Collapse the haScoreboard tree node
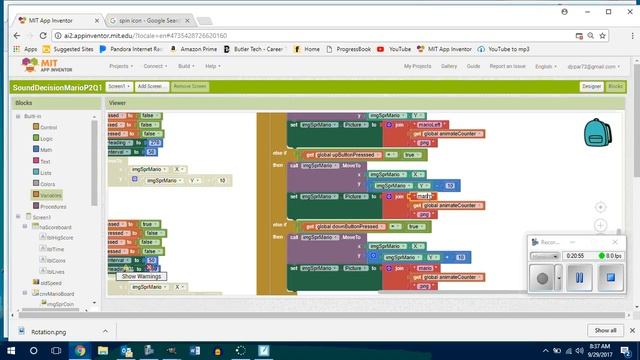Screen dimensions: 640x360 25,226
